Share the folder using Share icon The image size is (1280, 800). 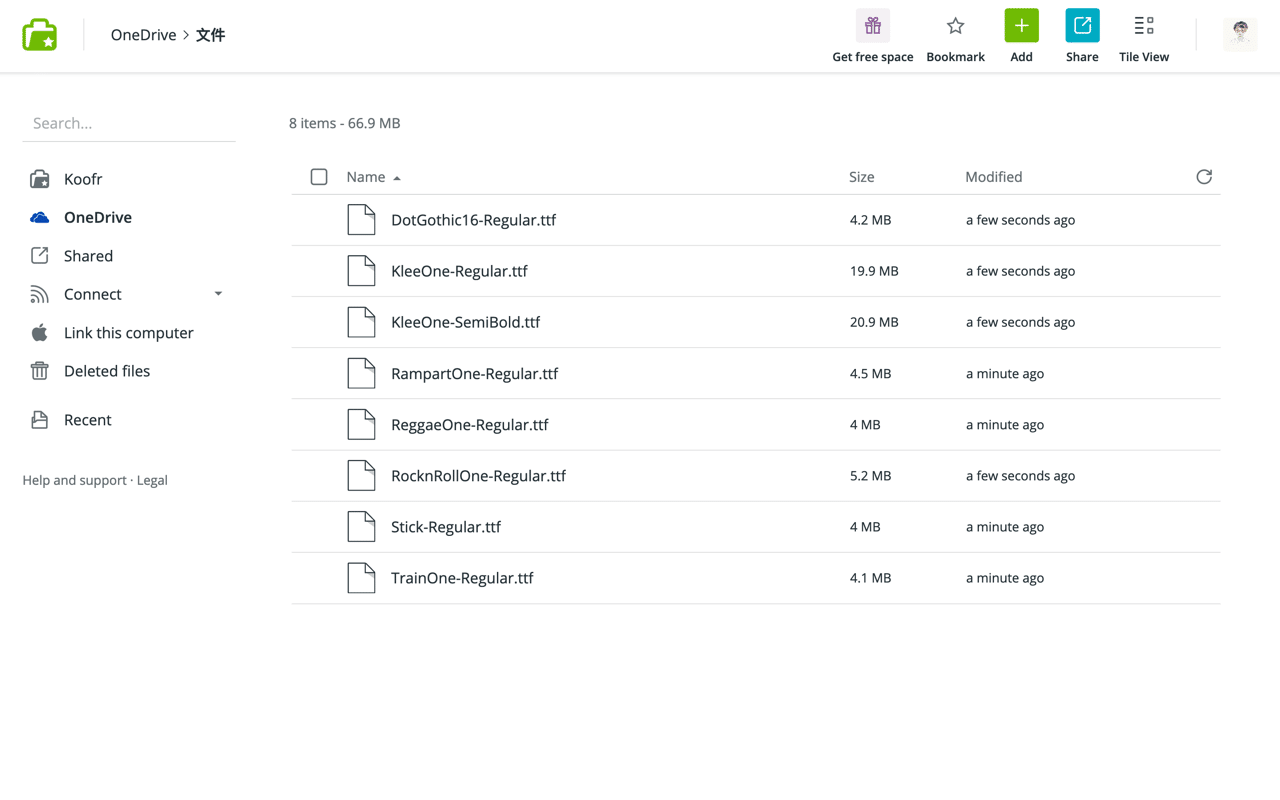(x=1082, y=26)
